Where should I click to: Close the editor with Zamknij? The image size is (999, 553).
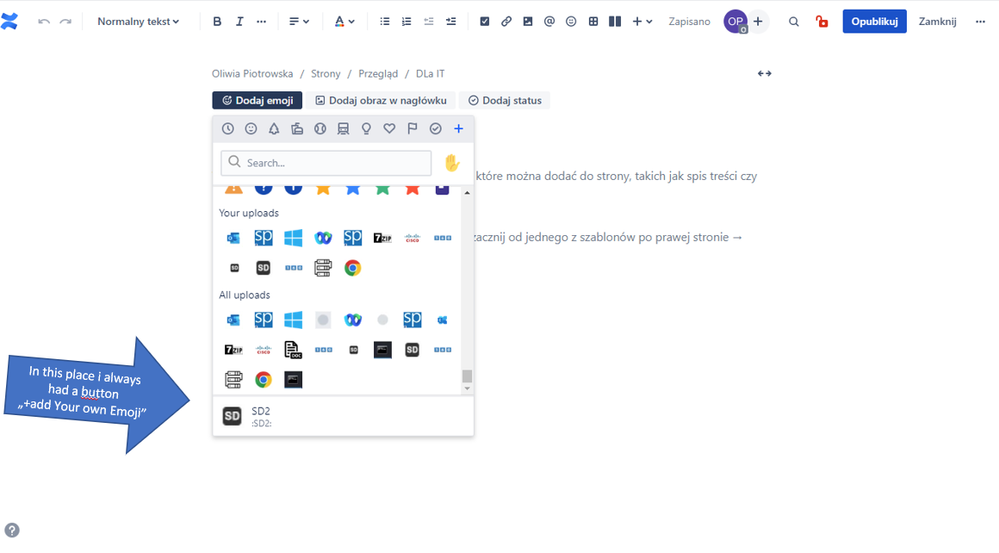click(x=937, y=22)
